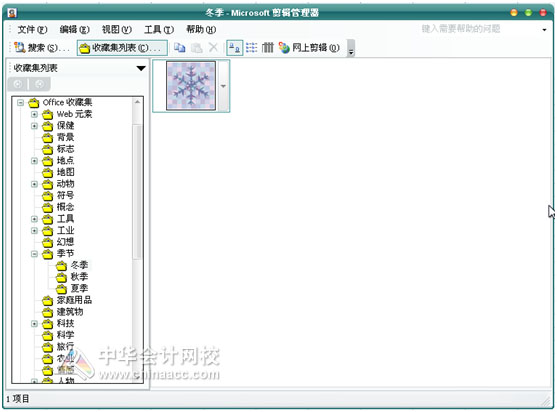Select the 动物 folder icon

[x=48, y=184]
